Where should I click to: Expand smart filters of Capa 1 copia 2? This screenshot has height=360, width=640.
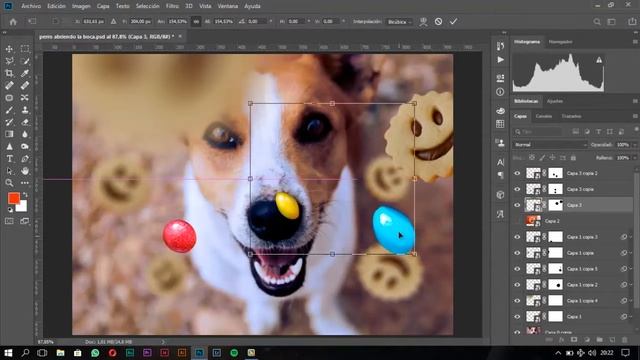click(631, 285)
